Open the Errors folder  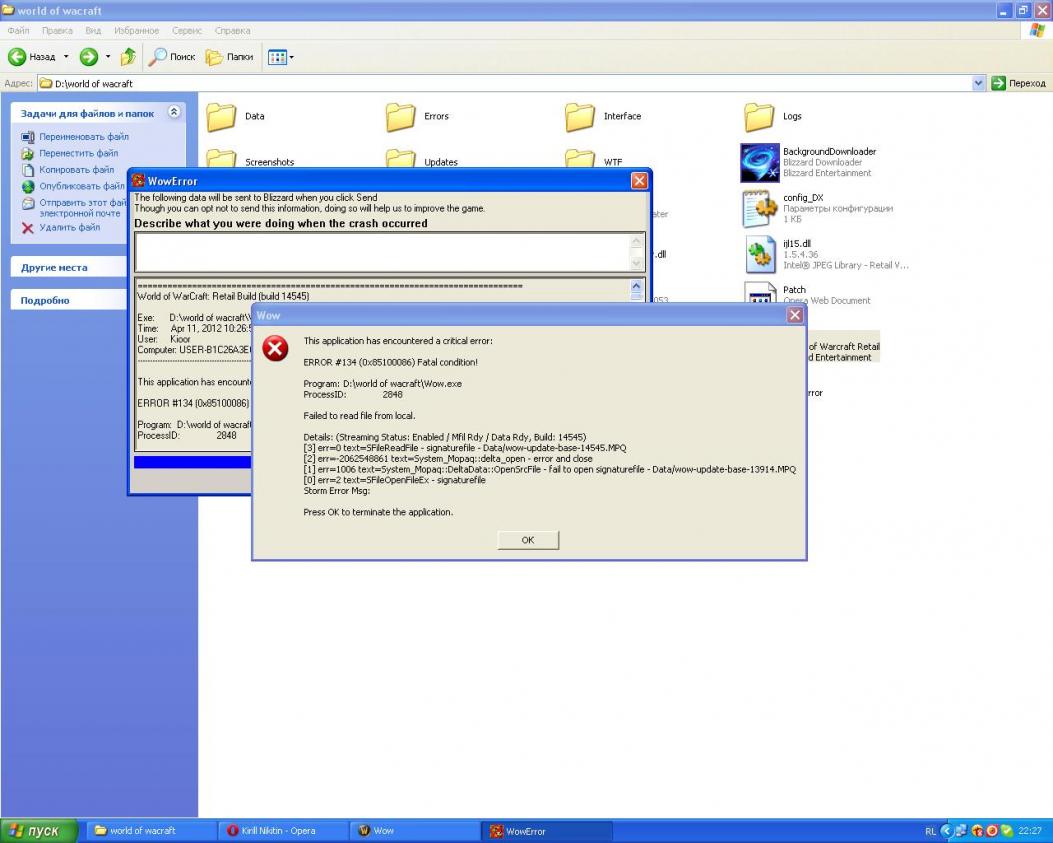click(401, 117)
